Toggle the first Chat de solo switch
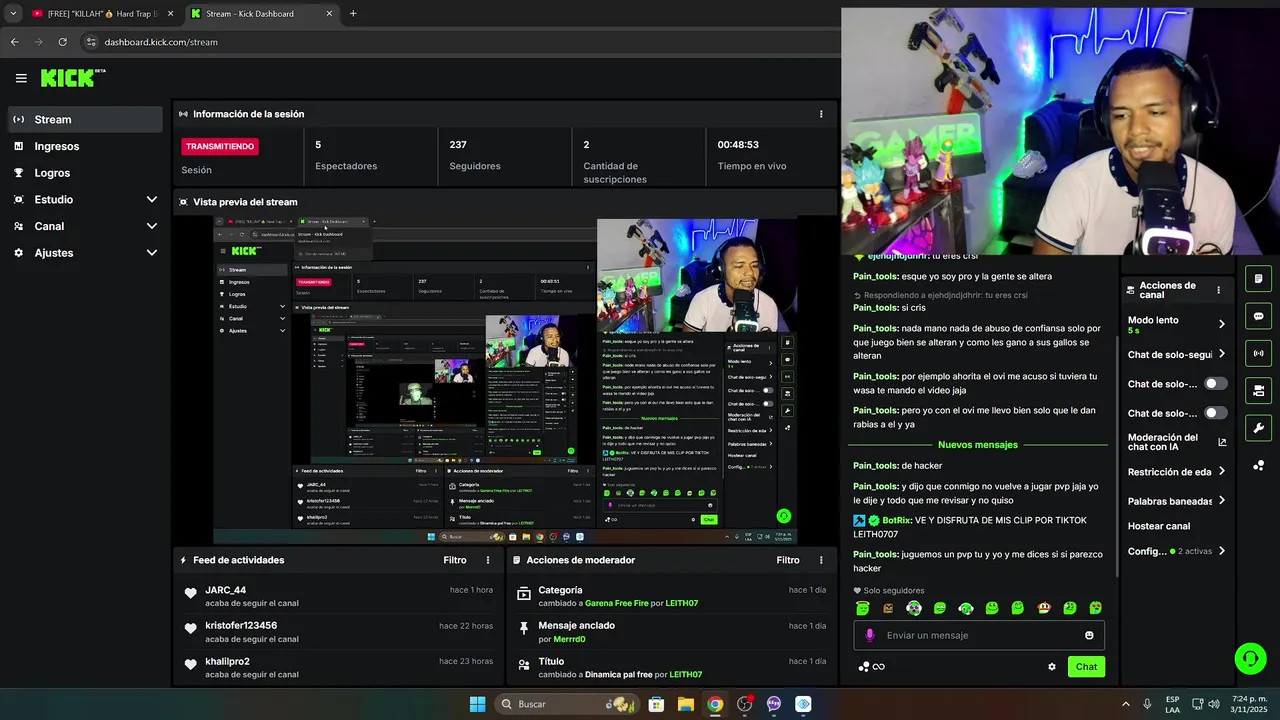This screenshot has width=1280, height=720. pyautogui.click(x=1215, y=383)
